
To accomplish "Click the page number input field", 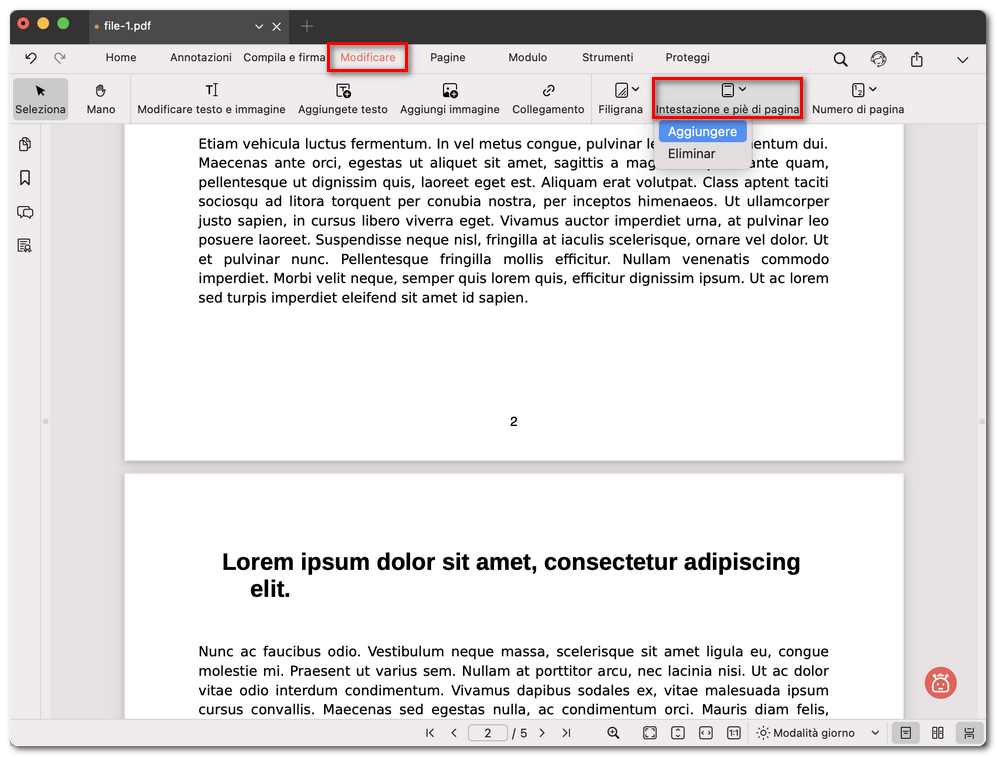I will [488, 732].
